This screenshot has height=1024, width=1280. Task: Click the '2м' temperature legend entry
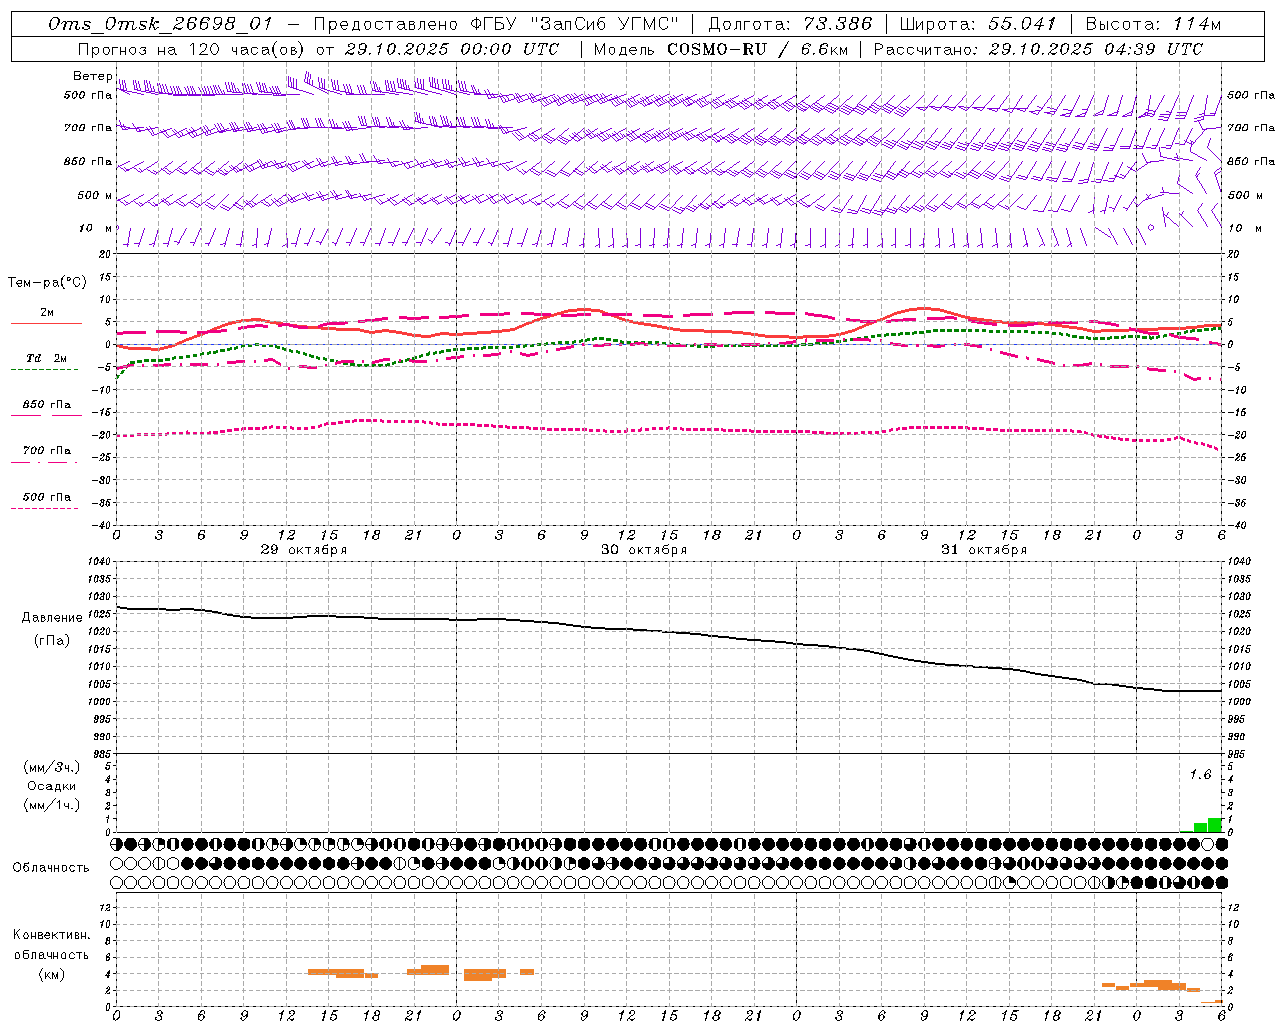(47, 312)
